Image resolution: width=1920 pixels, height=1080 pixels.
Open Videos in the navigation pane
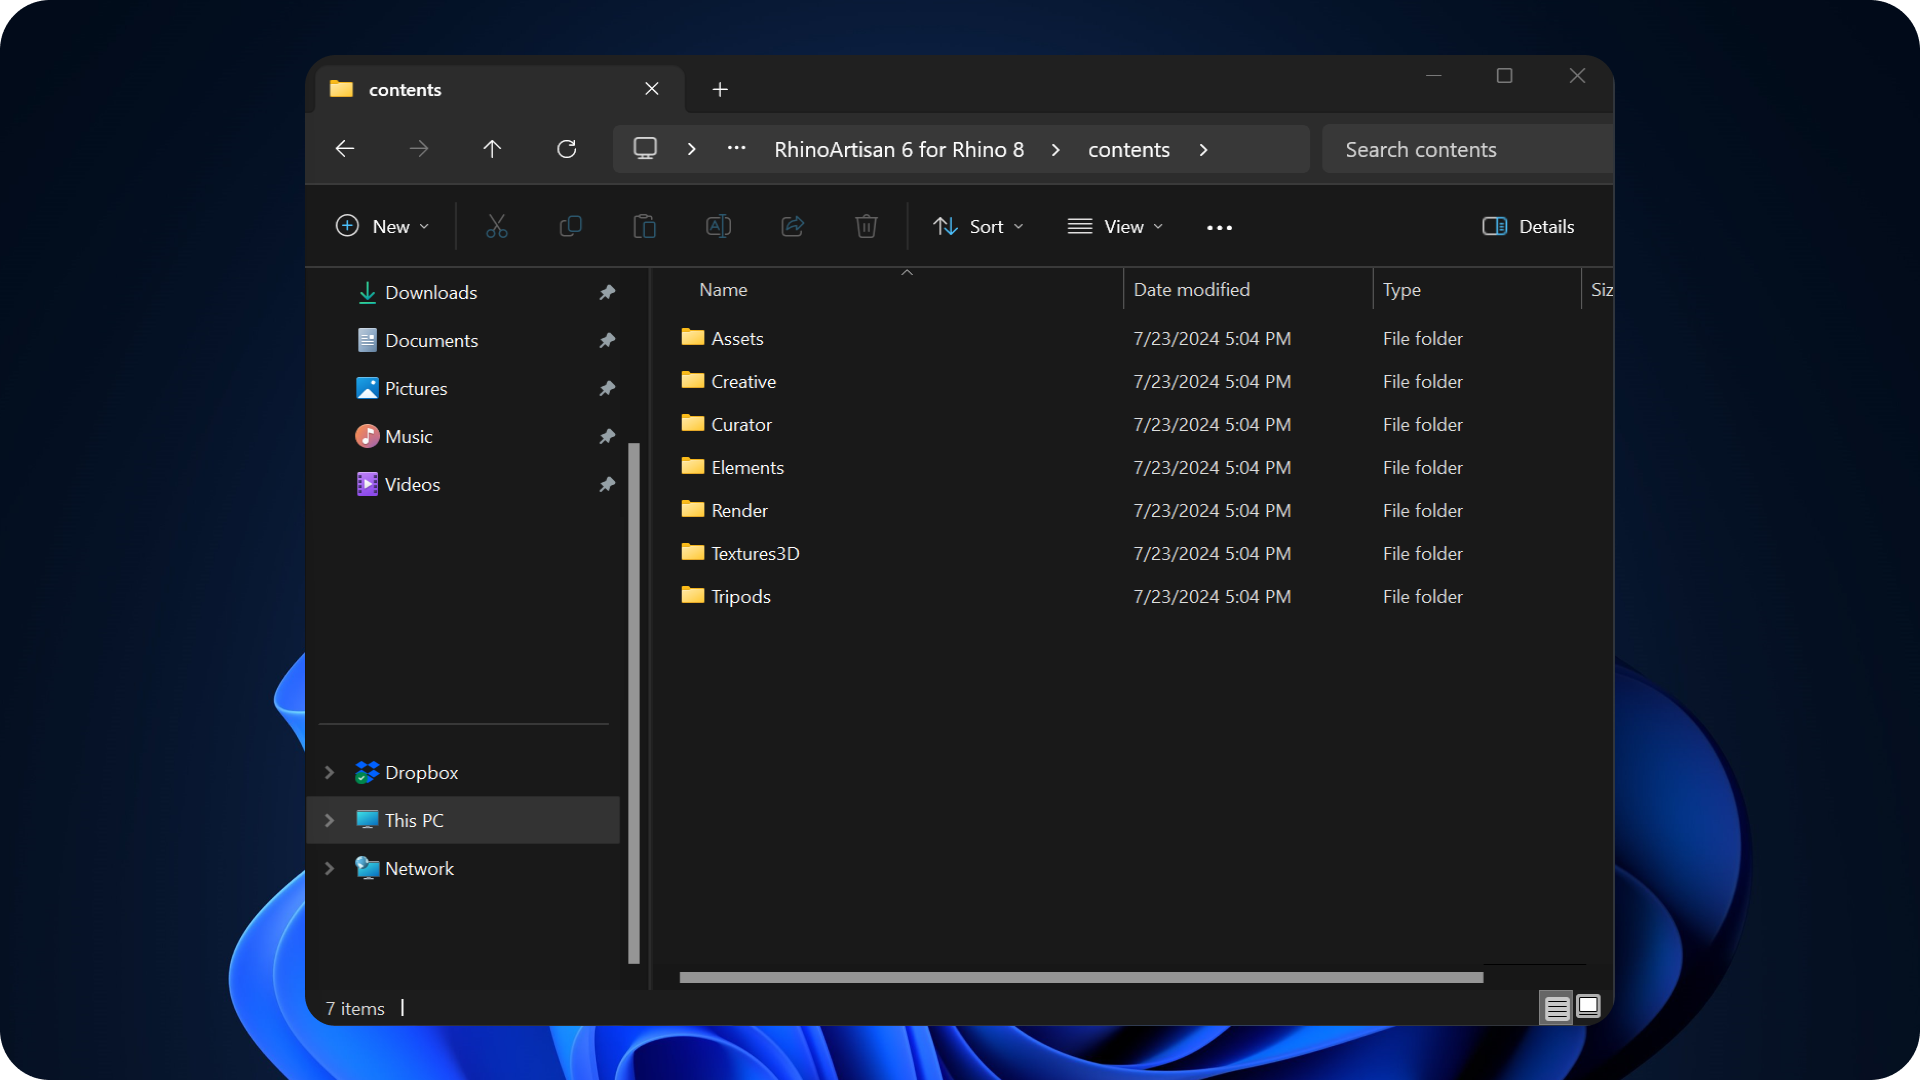tap(412, 484)
